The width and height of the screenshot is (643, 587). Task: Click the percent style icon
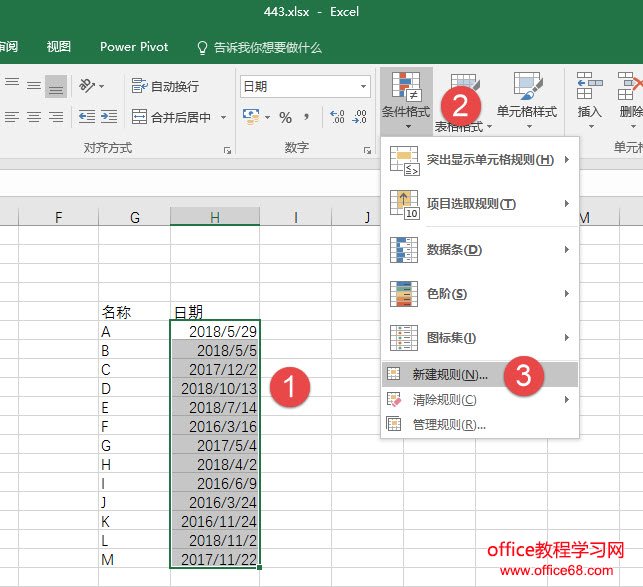point(286,118)
